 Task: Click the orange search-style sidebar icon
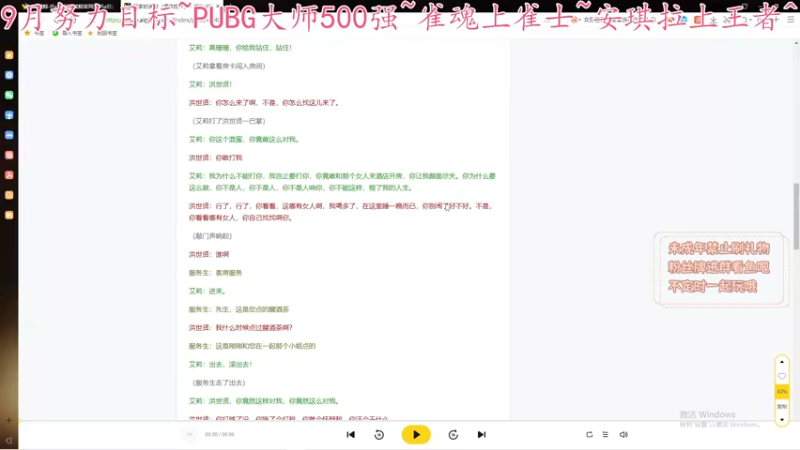click(x=9, y=195)
